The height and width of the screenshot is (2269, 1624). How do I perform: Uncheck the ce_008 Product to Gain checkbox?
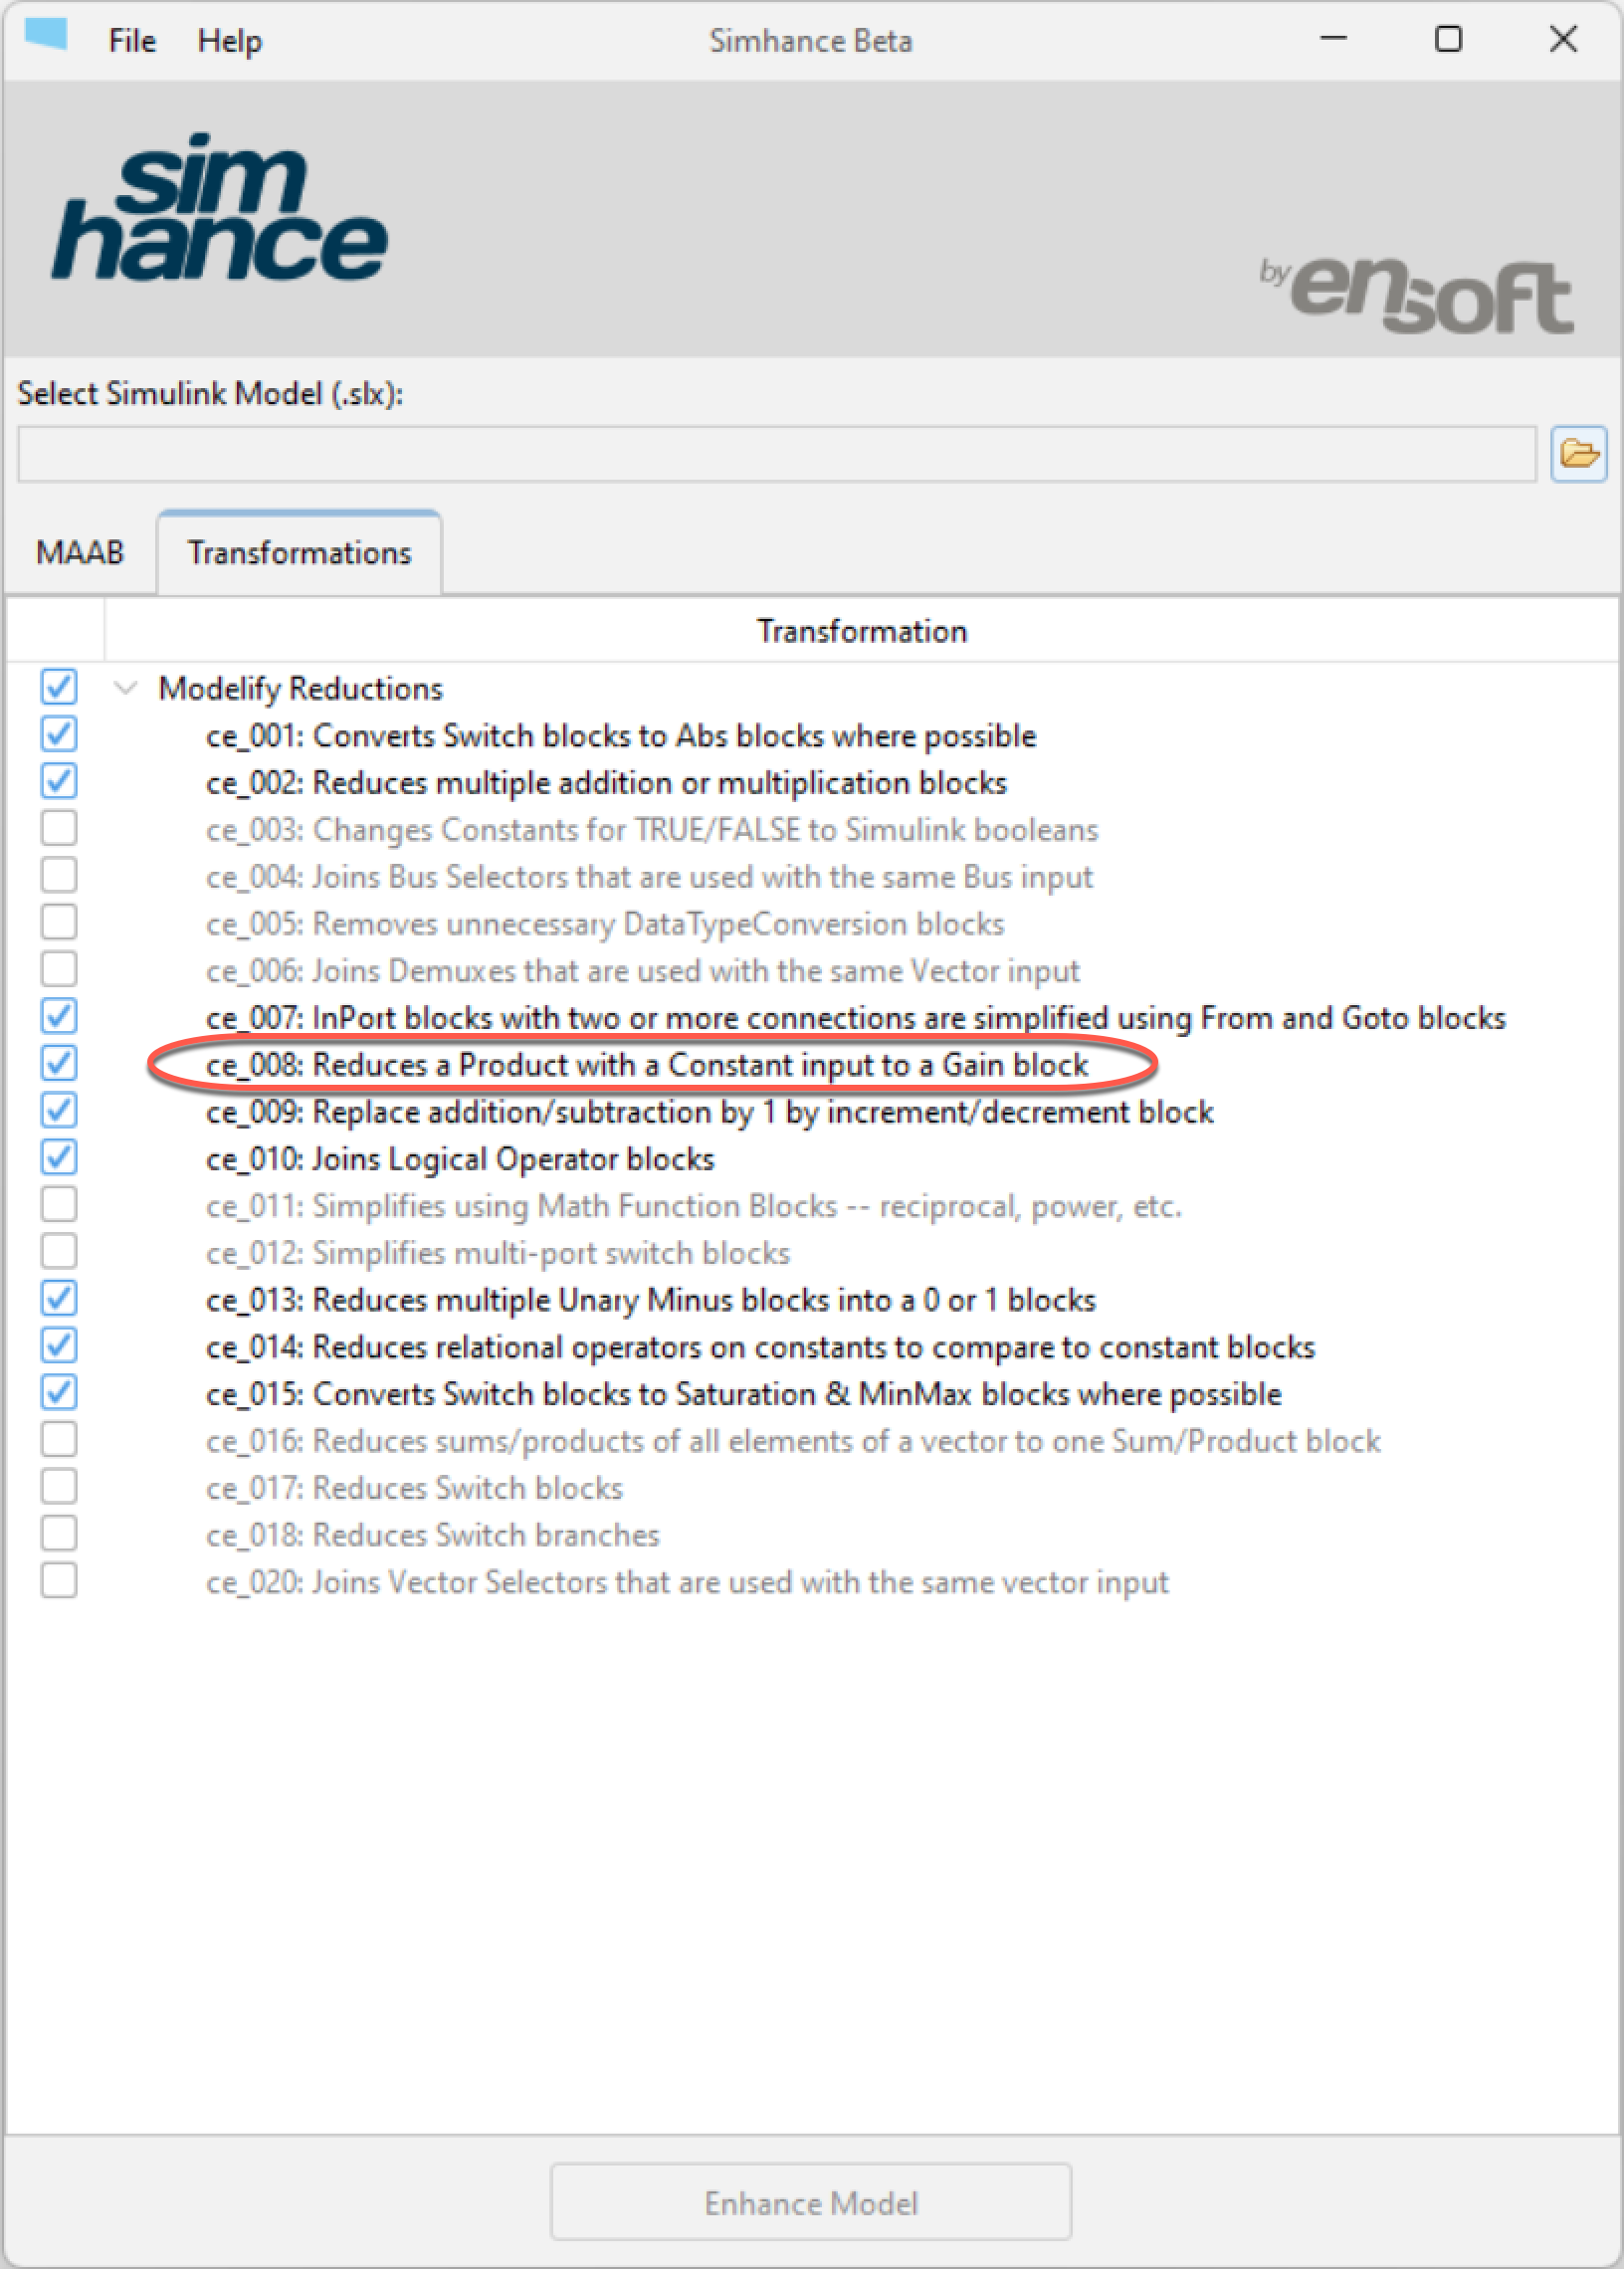[x=59, y=1063]
